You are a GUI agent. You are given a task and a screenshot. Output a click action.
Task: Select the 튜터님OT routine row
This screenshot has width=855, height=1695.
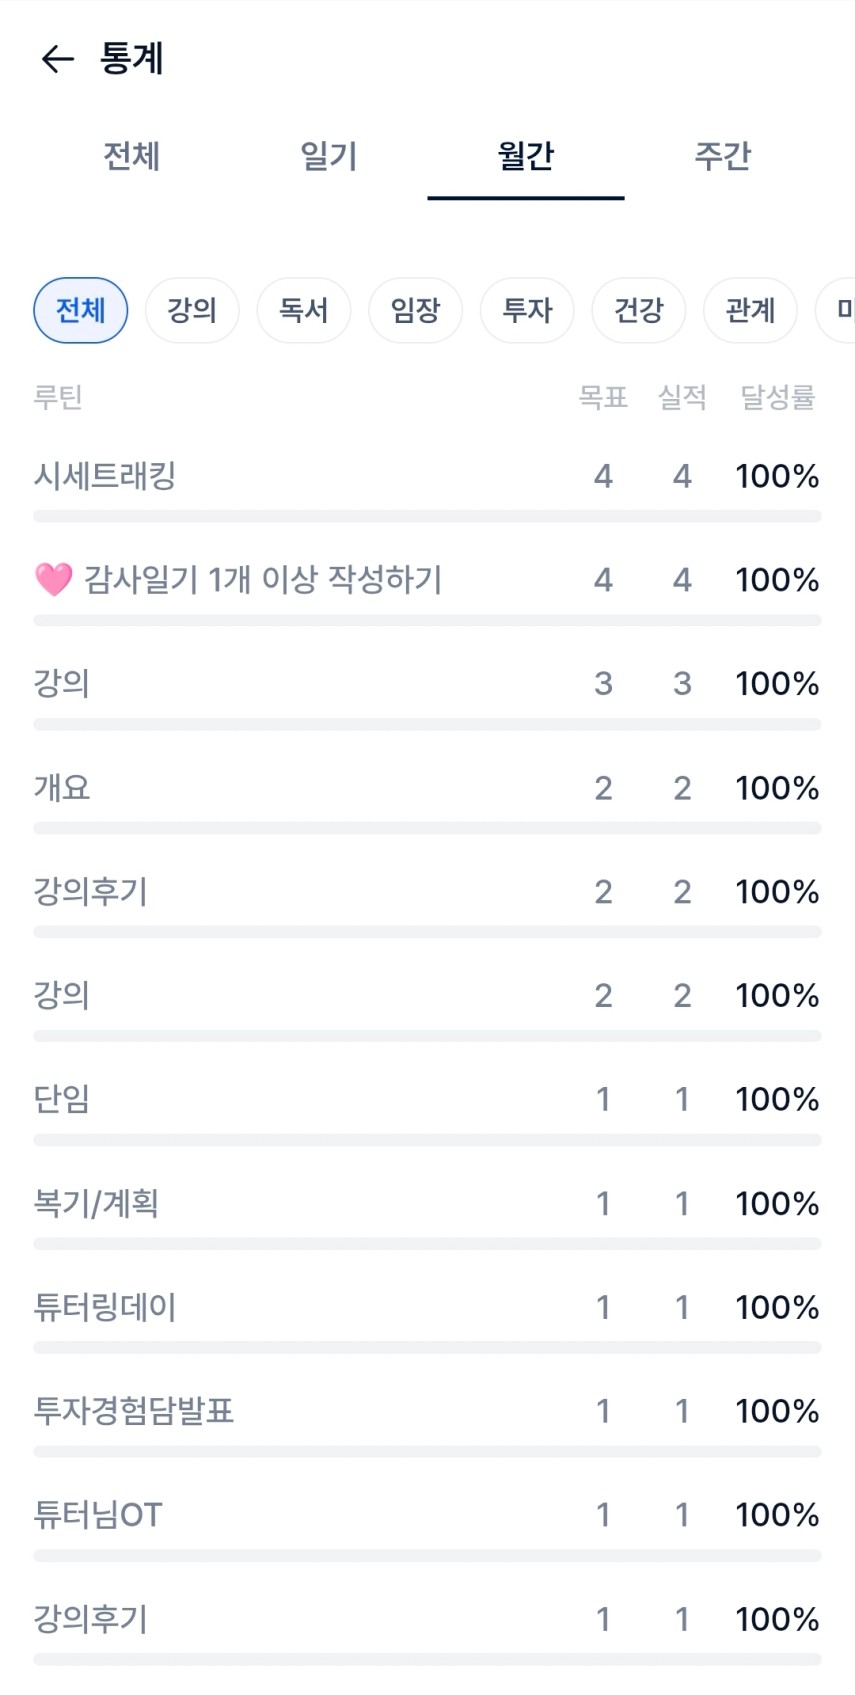(98, 1515)
